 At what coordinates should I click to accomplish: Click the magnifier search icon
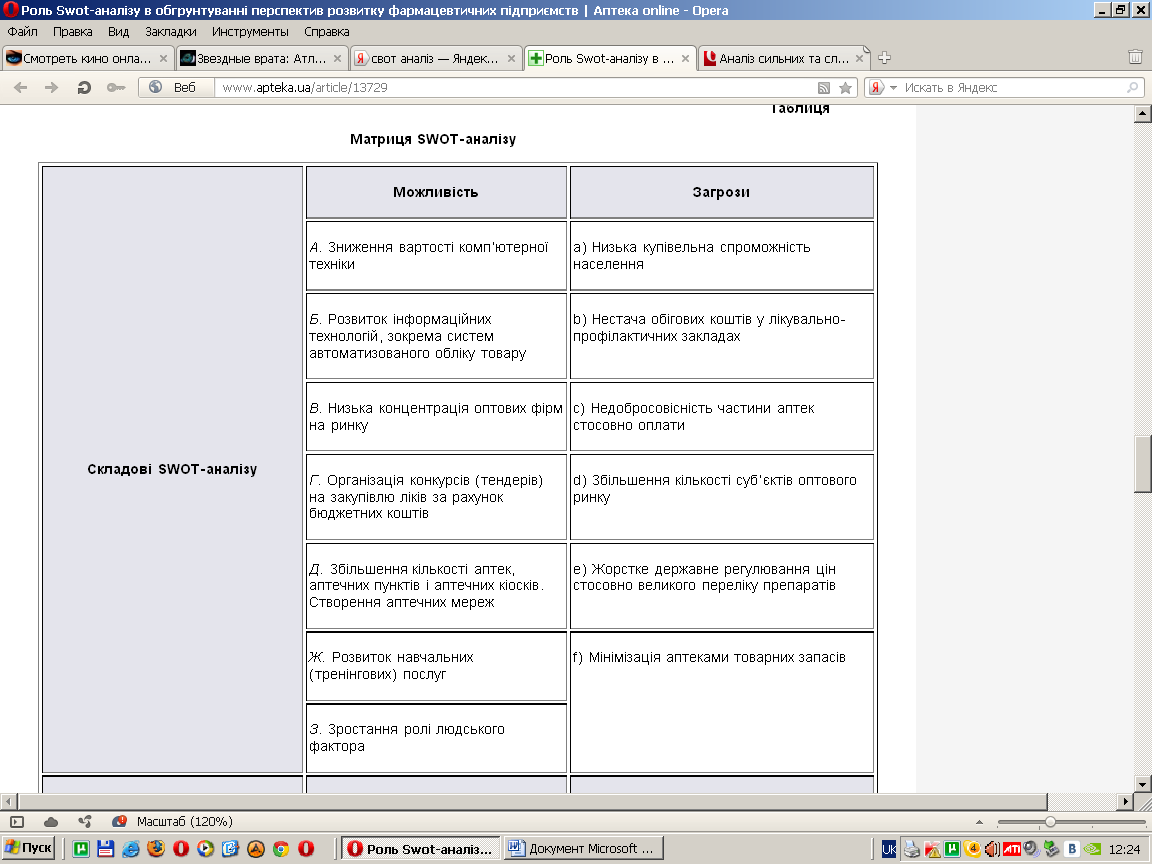(x=1133, y=87)
